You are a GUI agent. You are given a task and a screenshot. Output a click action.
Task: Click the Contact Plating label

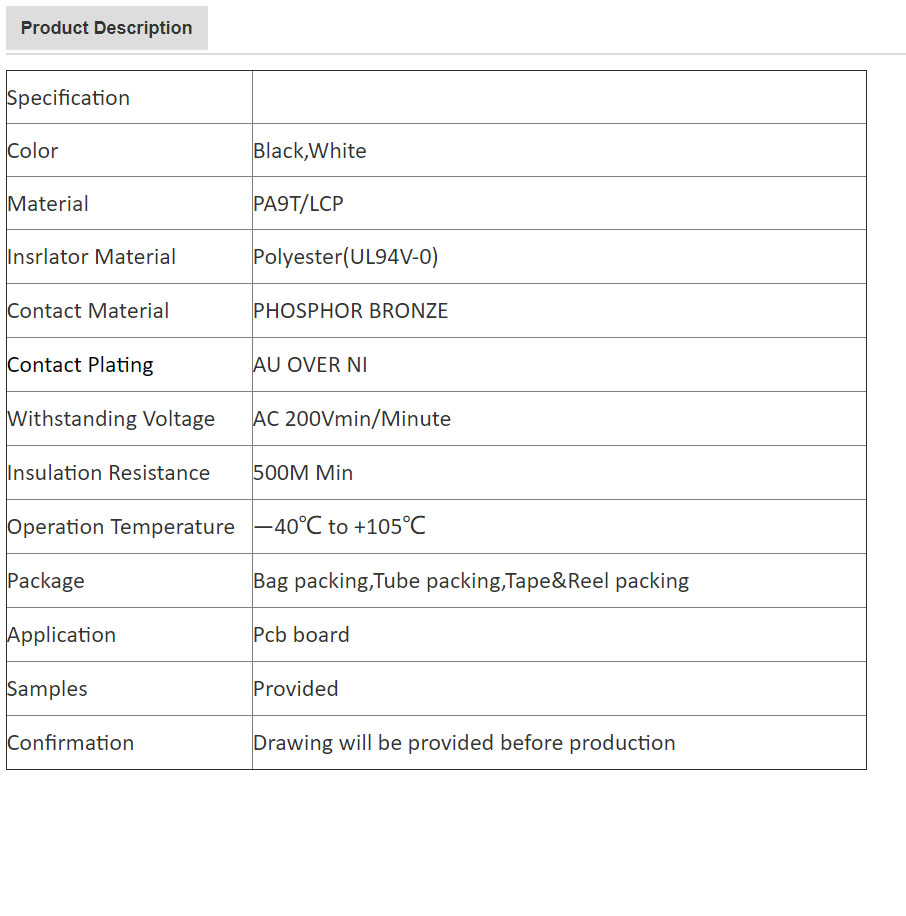point(80,365)
